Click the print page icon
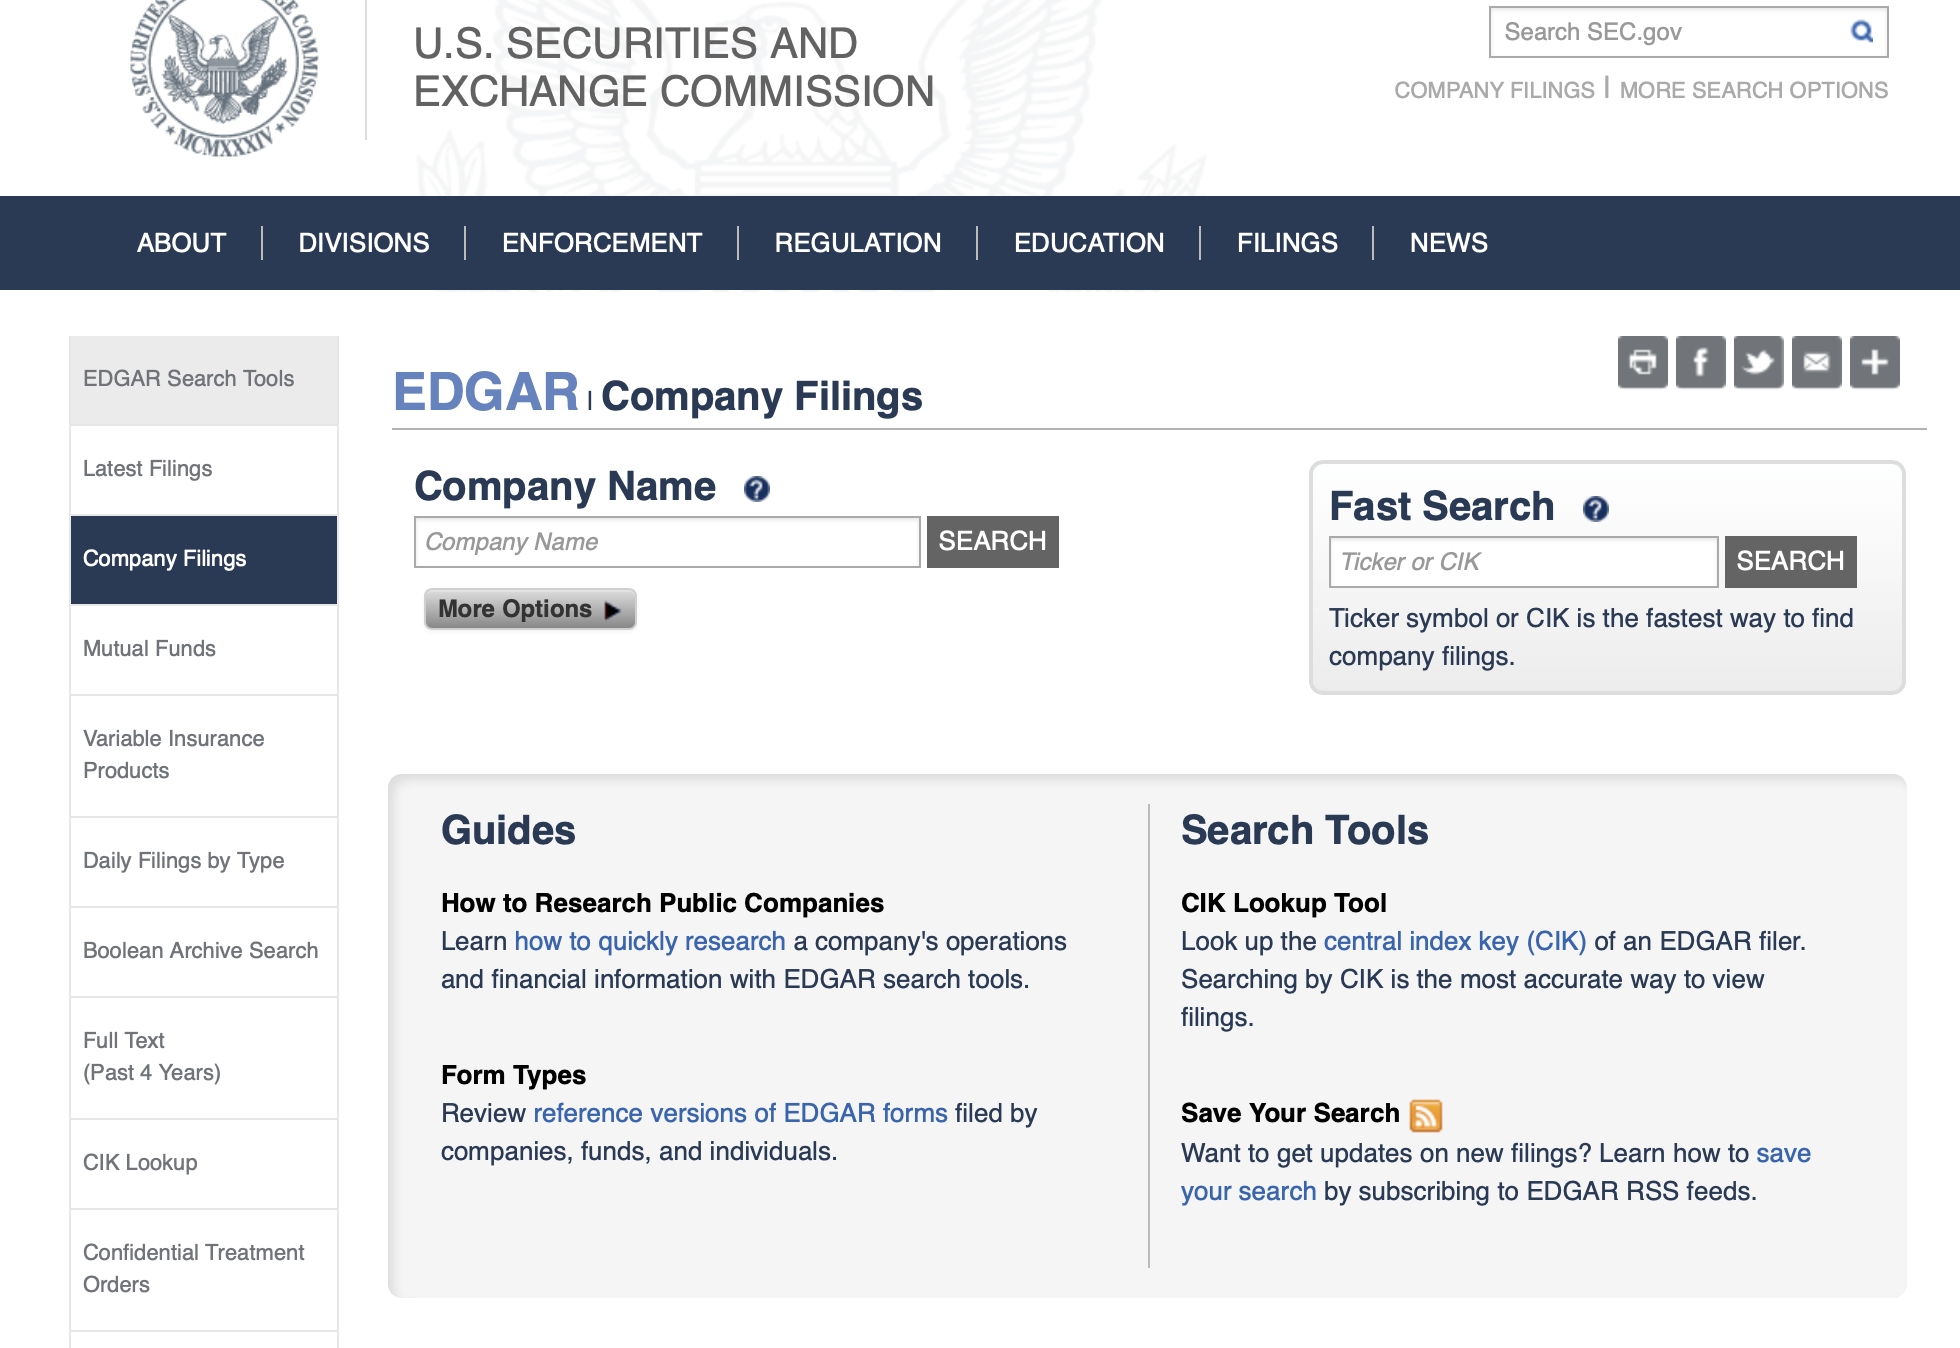 1642,362
